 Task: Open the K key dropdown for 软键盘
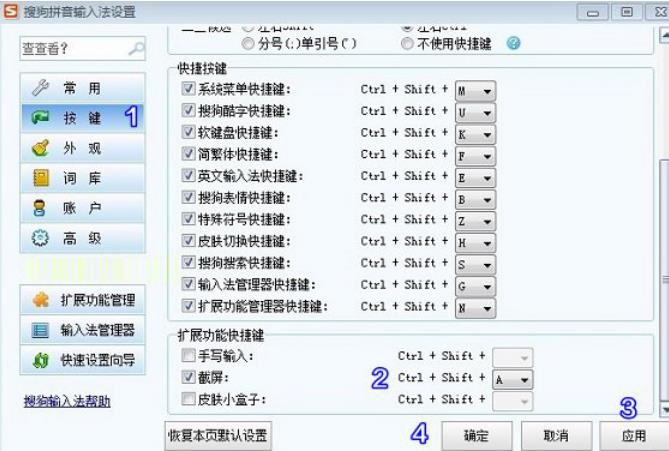(475, 134)
